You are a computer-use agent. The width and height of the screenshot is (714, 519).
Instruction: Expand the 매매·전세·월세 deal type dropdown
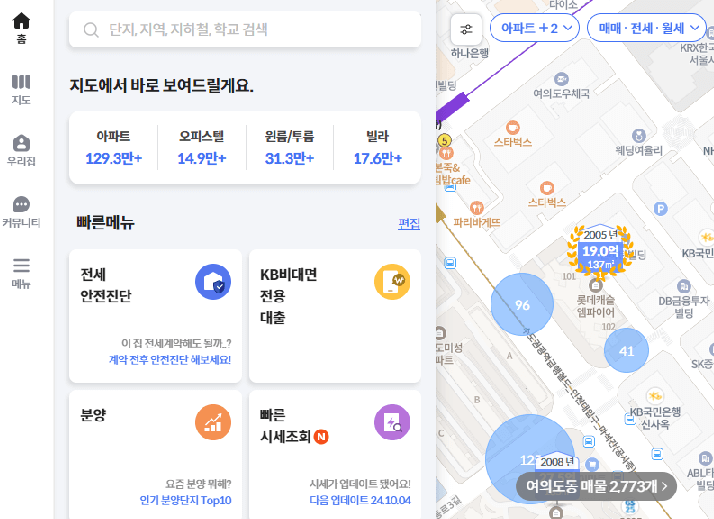click(x=646, y=28)
